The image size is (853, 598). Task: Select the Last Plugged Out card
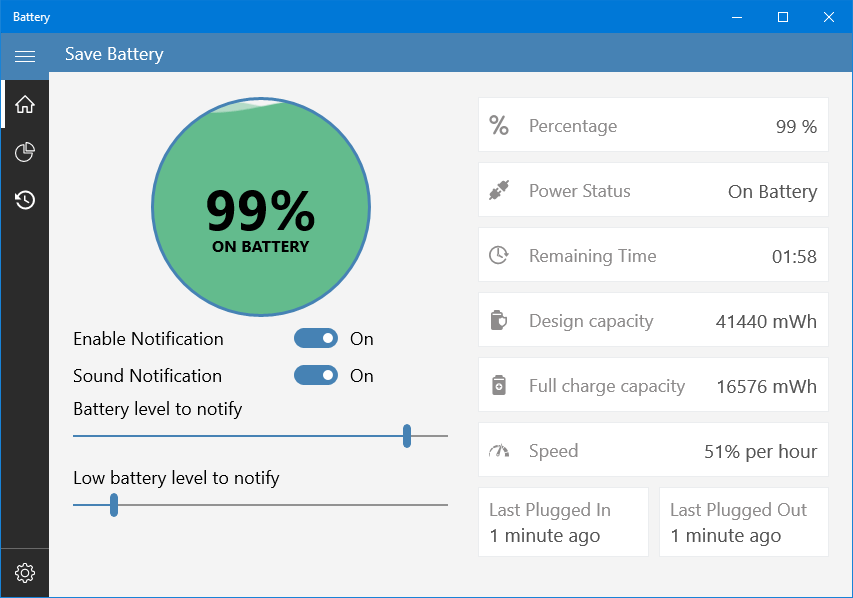coord(744,522)
